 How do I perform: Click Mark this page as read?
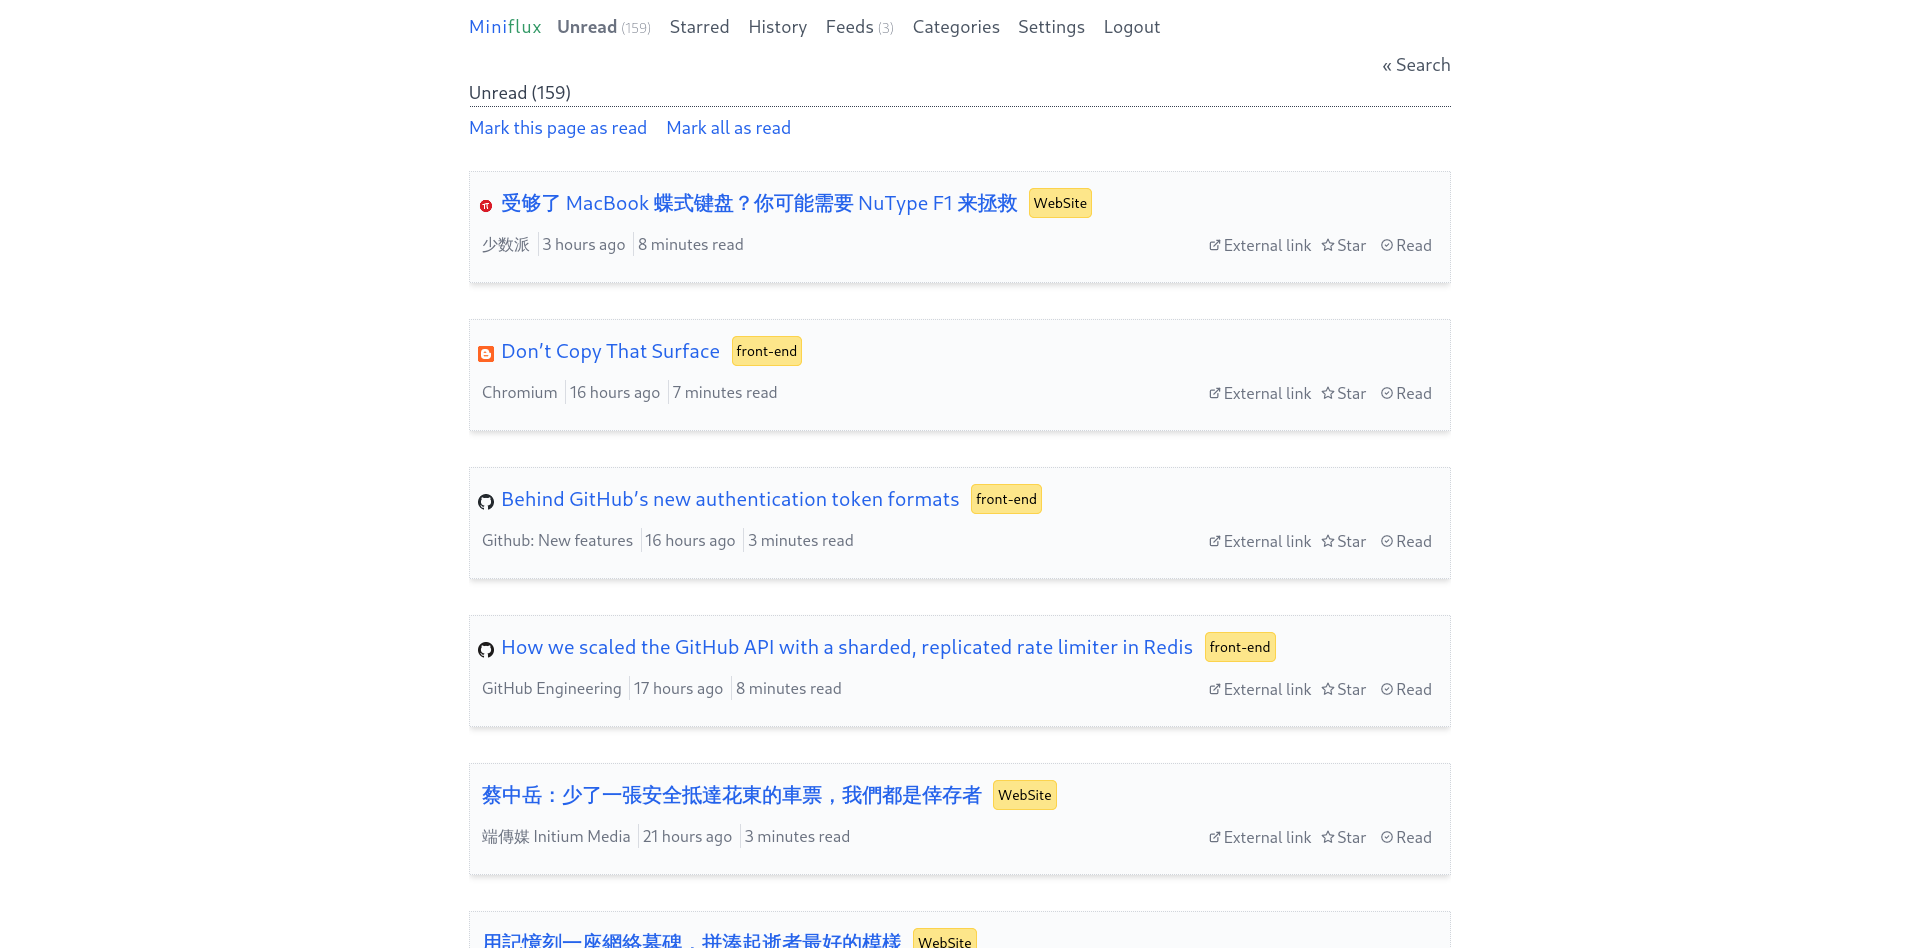558,128
